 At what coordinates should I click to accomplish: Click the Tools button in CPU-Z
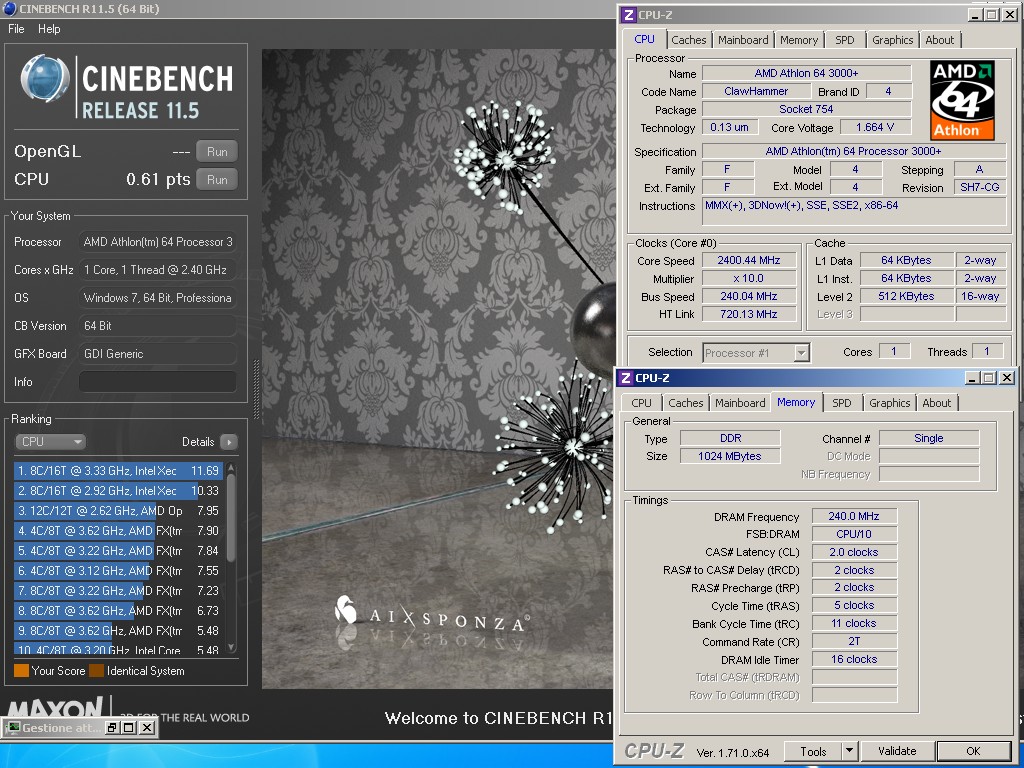813,752
